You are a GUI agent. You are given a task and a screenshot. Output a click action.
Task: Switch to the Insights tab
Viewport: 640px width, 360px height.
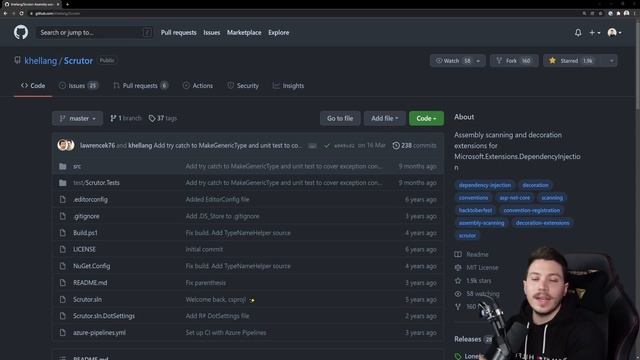[x=288, y=86]
